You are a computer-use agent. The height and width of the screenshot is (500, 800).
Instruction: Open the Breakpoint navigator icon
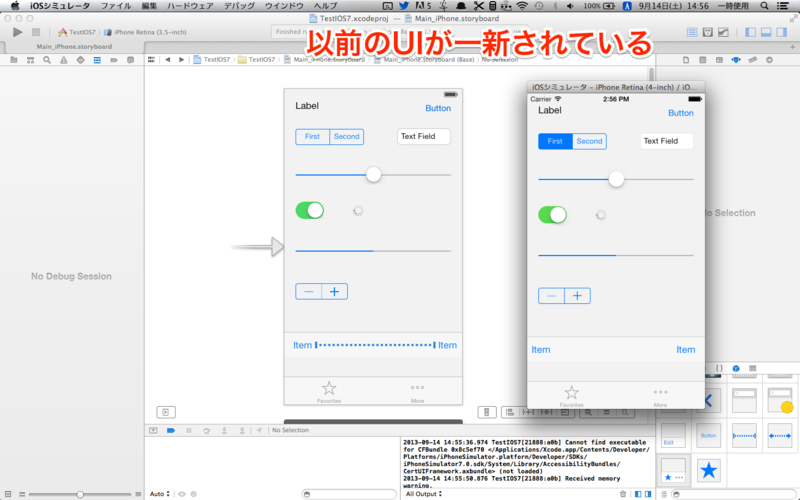(114, 60)
